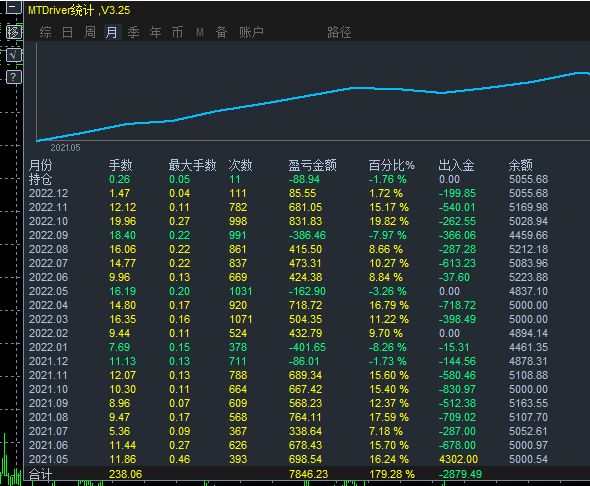
Task: Switch to the 周 weekly tab
Action: pyautogui.click(x=90, y=32)
